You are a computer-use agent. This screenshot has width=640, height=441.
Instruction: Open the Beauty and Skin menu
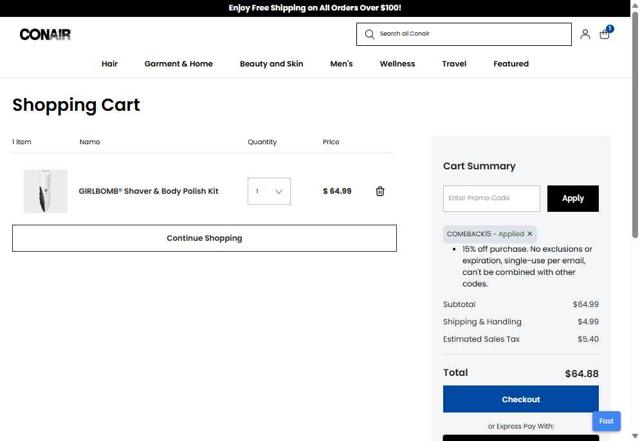click(271, 64)
